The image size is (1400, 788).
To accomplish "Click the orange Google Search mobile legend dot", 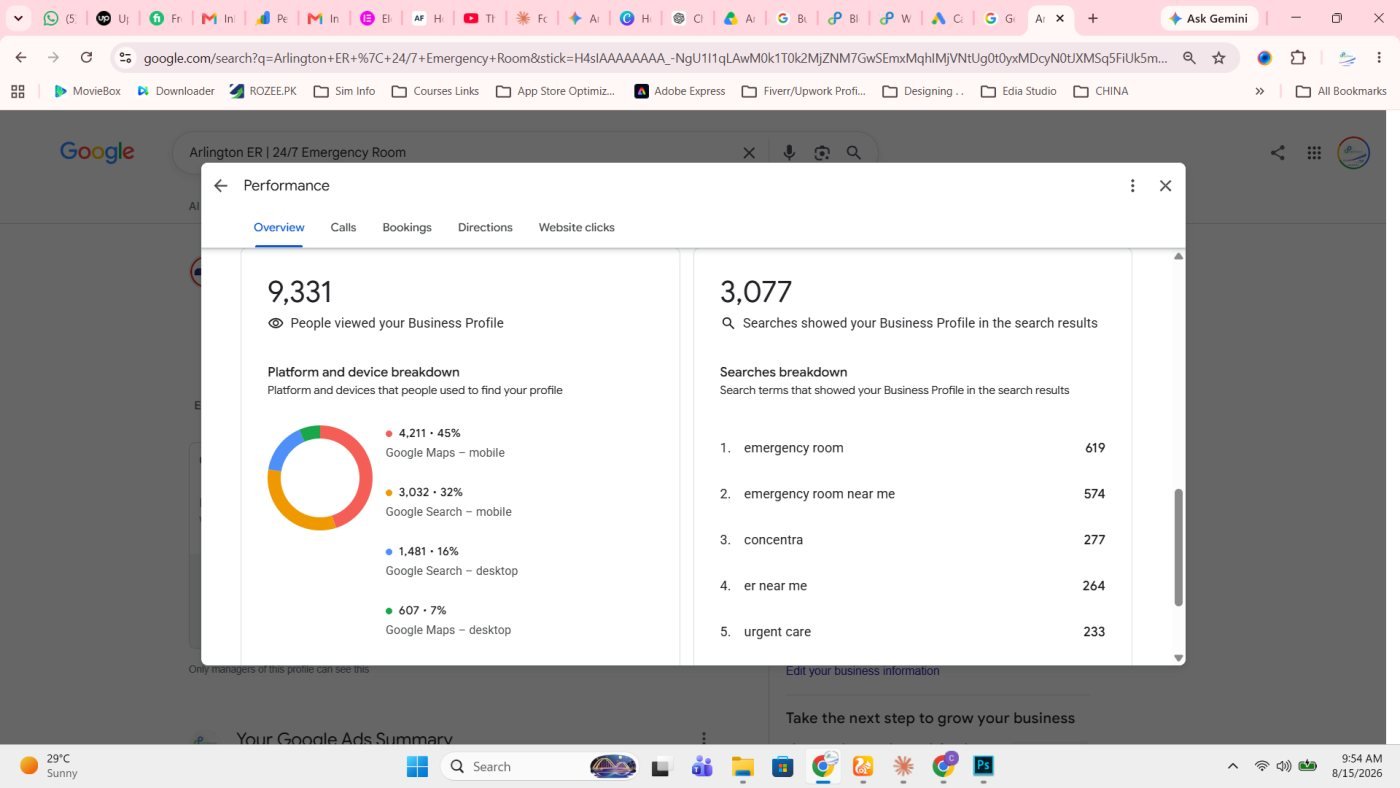I will (389, 492).
